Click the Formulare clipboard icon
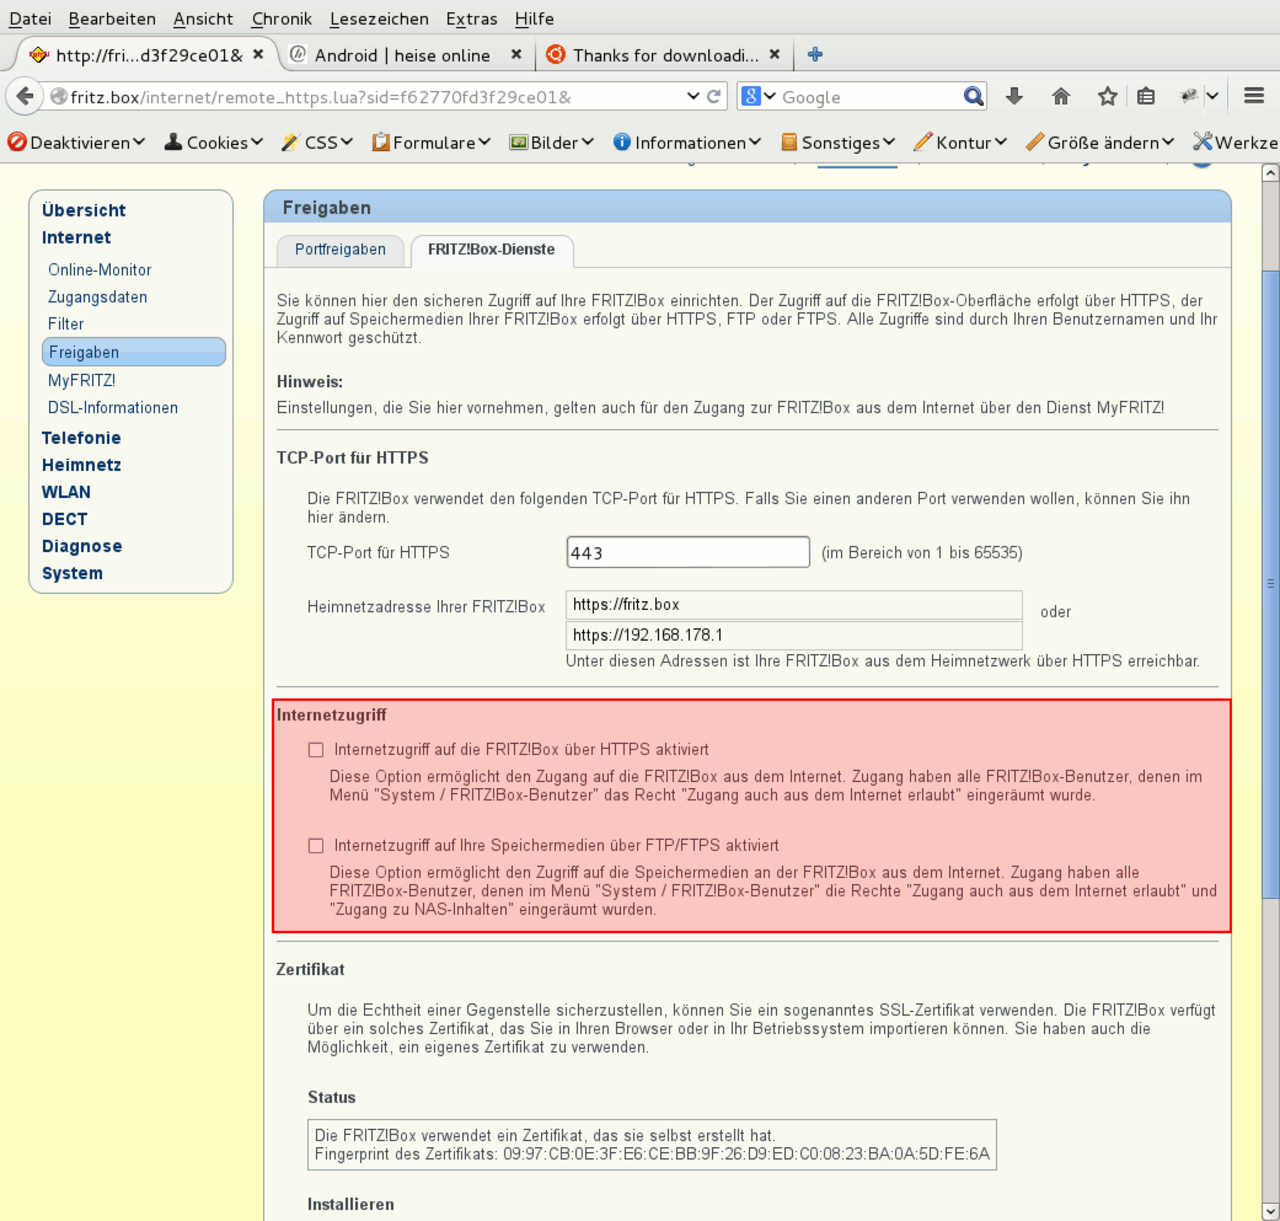The width and height of the screenshot is (1280, 1221). 381,142
